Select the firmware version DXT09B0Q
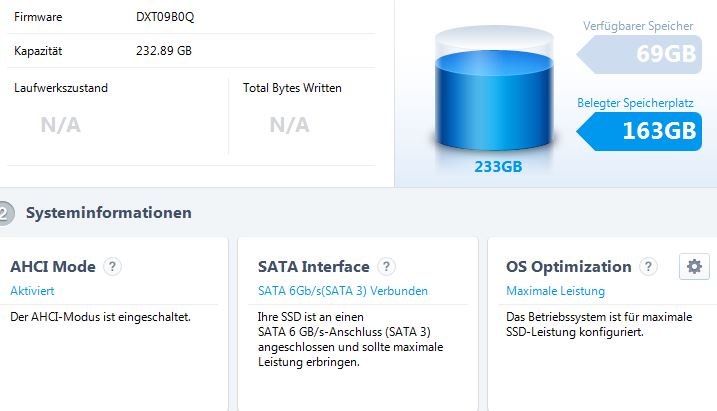The height and width of the screenshot is (411, 717). click(164, 17)
